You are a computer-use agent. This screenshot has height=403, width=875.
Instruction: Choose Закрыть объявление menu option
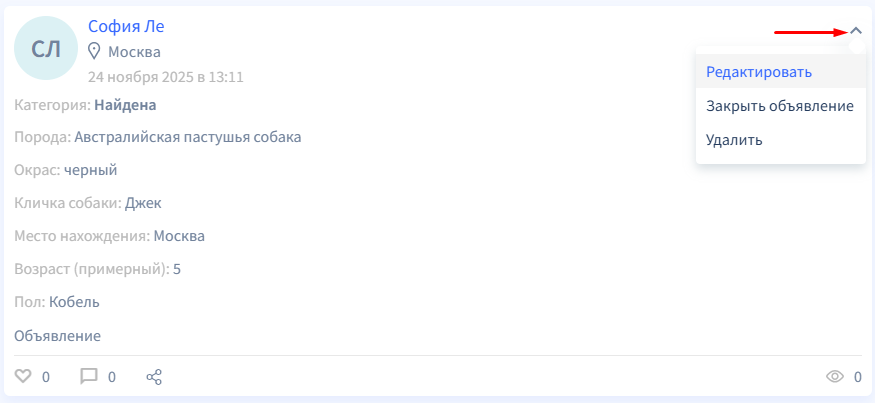781,106
